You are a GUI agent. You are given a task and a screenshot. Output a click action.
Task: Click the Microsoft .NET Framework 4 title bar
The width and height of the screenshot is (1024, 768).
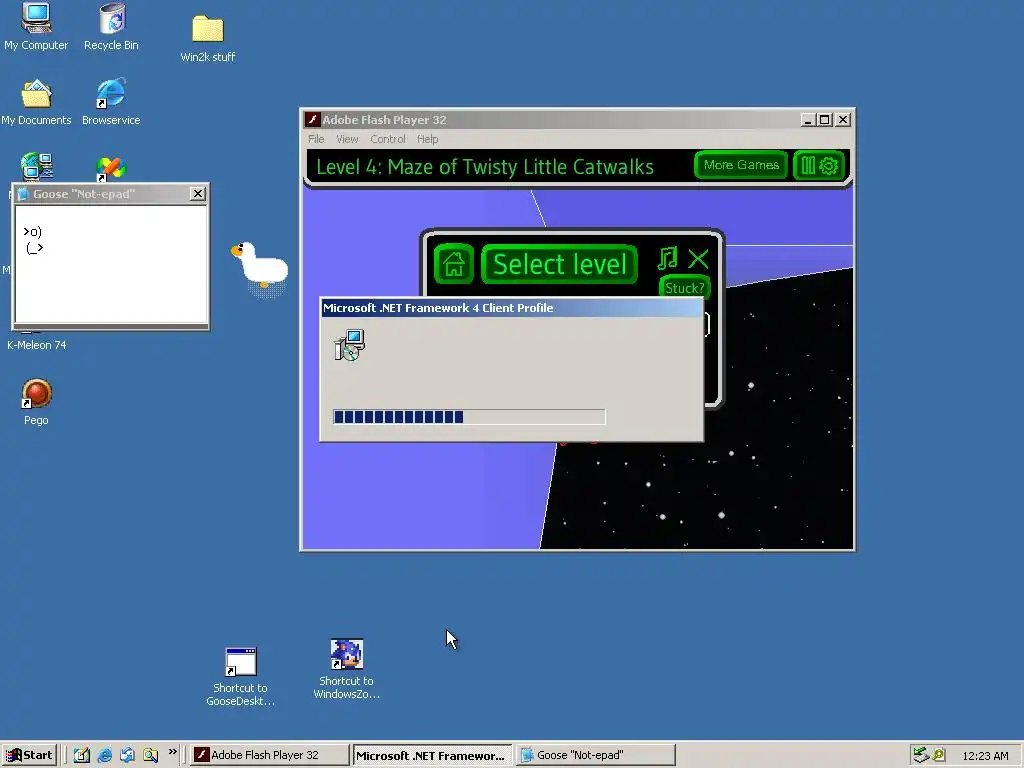[512, 308]
